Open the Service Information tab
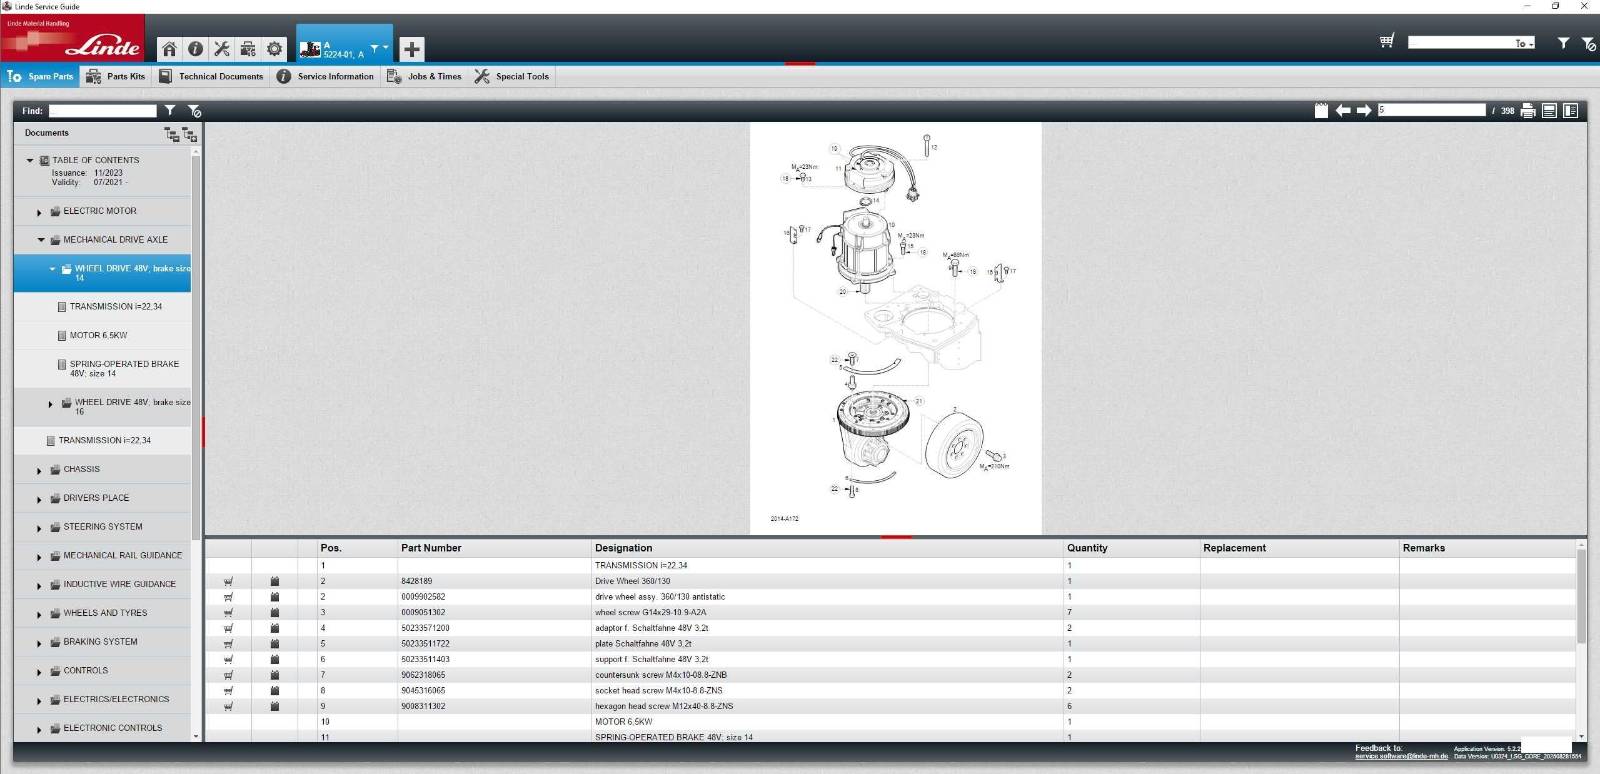 pos(325,76)
